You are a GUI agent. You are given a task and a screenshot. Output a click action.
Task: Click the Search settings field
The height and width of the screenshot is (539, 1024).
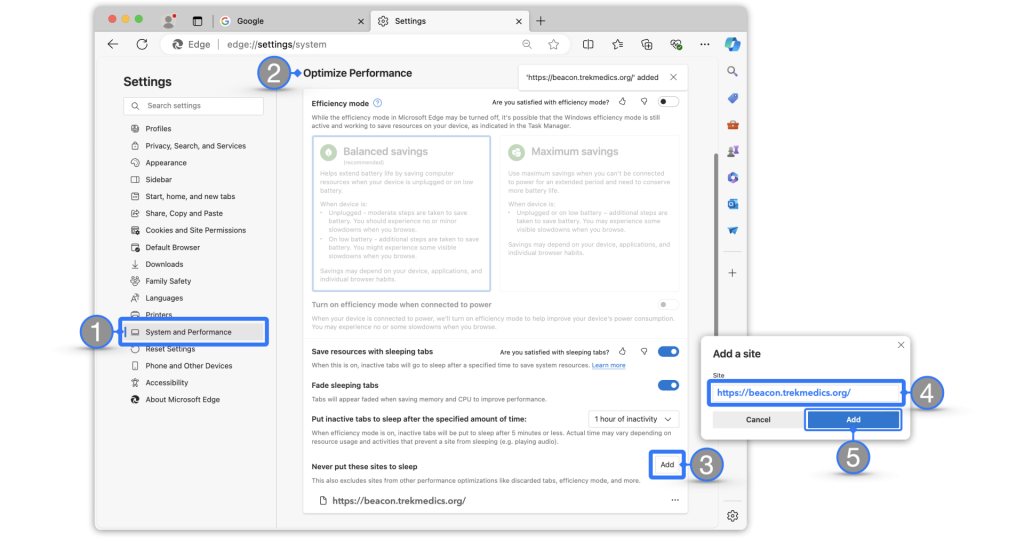click(193, 106)
